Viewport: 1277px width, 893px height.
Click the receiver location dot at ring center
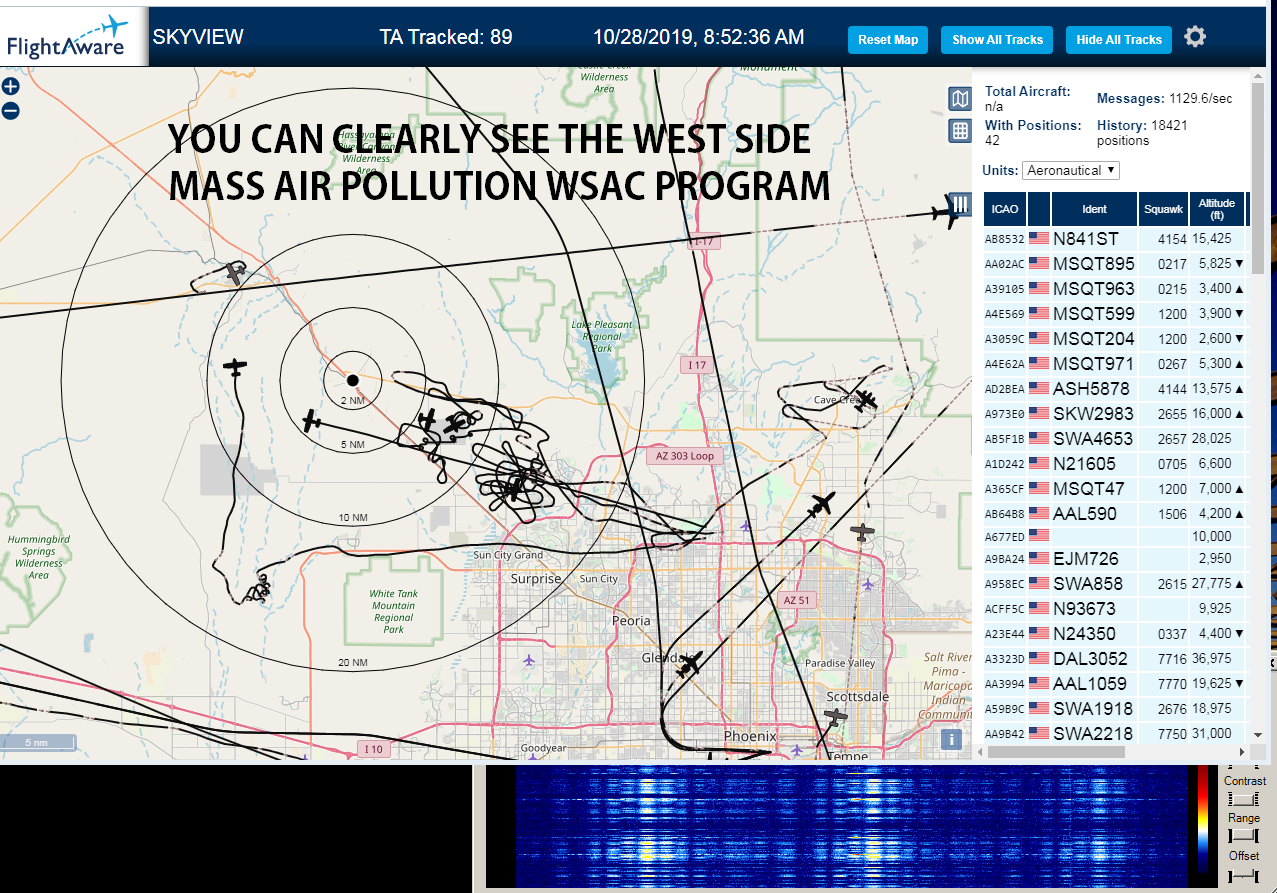tap(352, 380)
